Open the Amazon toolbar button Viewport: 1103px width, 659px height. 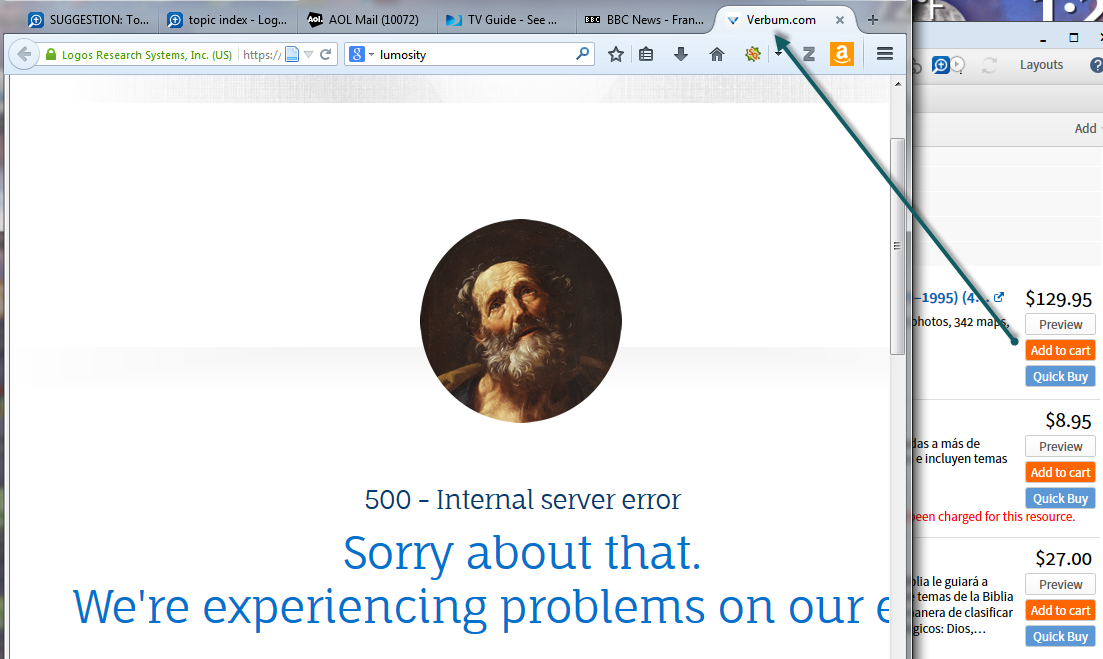[x=841, y=54]
